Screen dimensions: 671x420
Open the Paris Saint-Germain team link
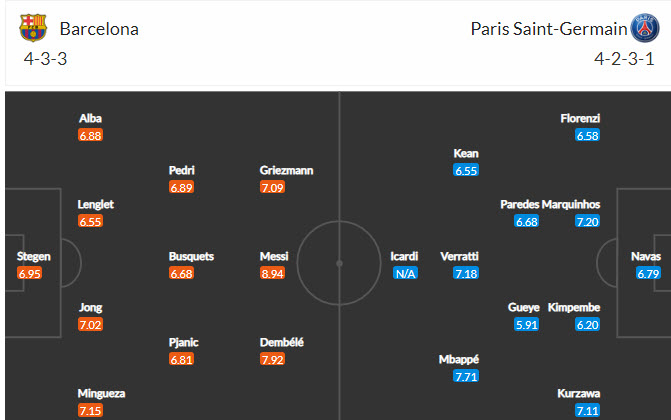click(x=549, y=29)
